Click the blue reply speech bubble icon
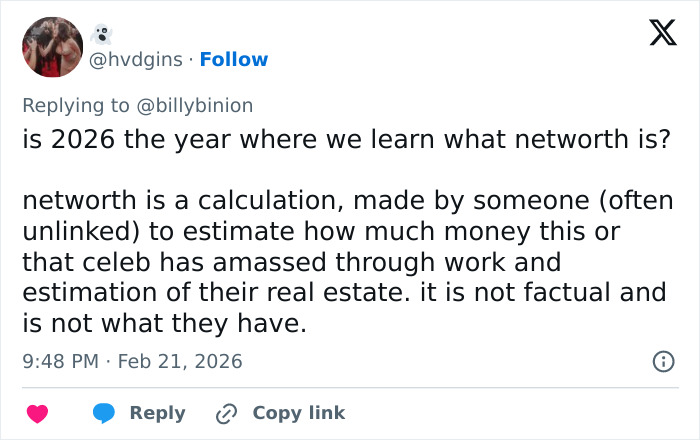Viewport: 700px width, 440px height. pyautogui.click(x=105, y=413)
